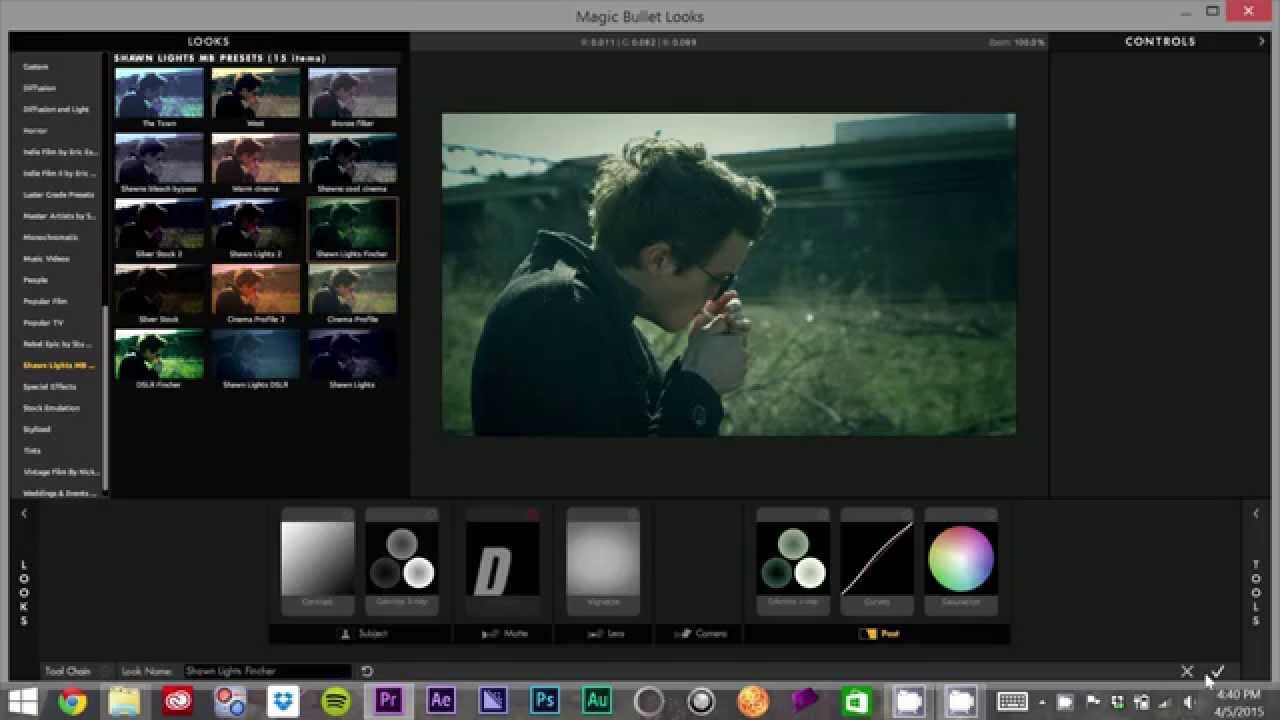Apply the Bronze Filter preset thumbnail
Viewport: 1280px width, 720px height.
pyautogui.click(x=352, y=93)
